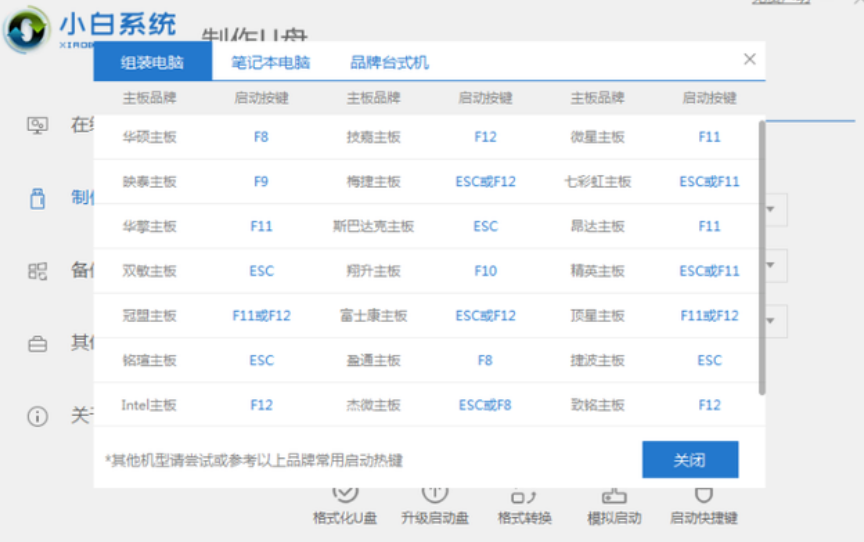Expand the first dropdown arrow behind dialog
This screenshot has width=864, height=542.
pos(771,209)
